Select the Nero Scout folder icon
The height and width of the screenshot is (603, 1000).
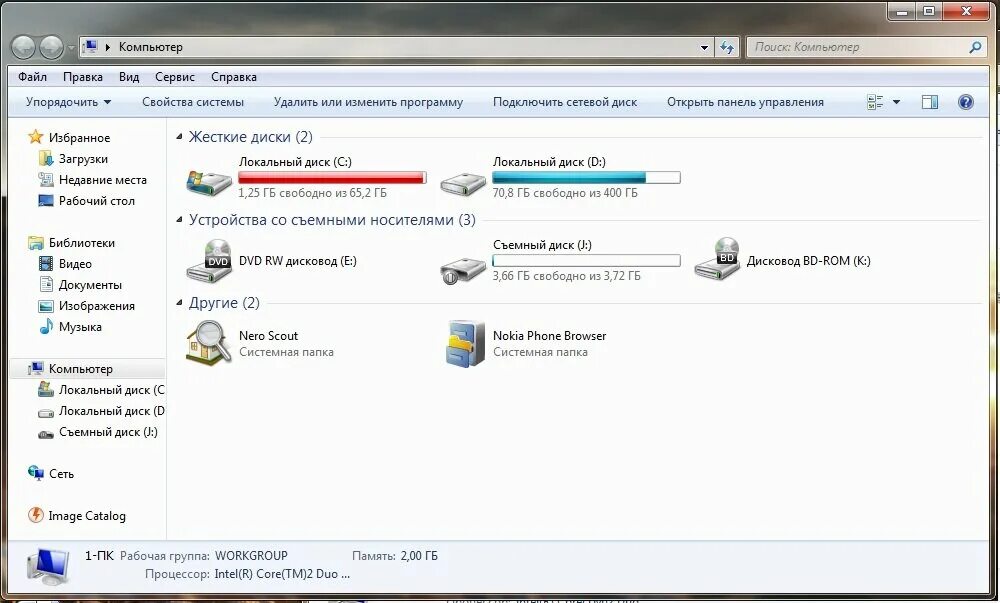(209, 343)
